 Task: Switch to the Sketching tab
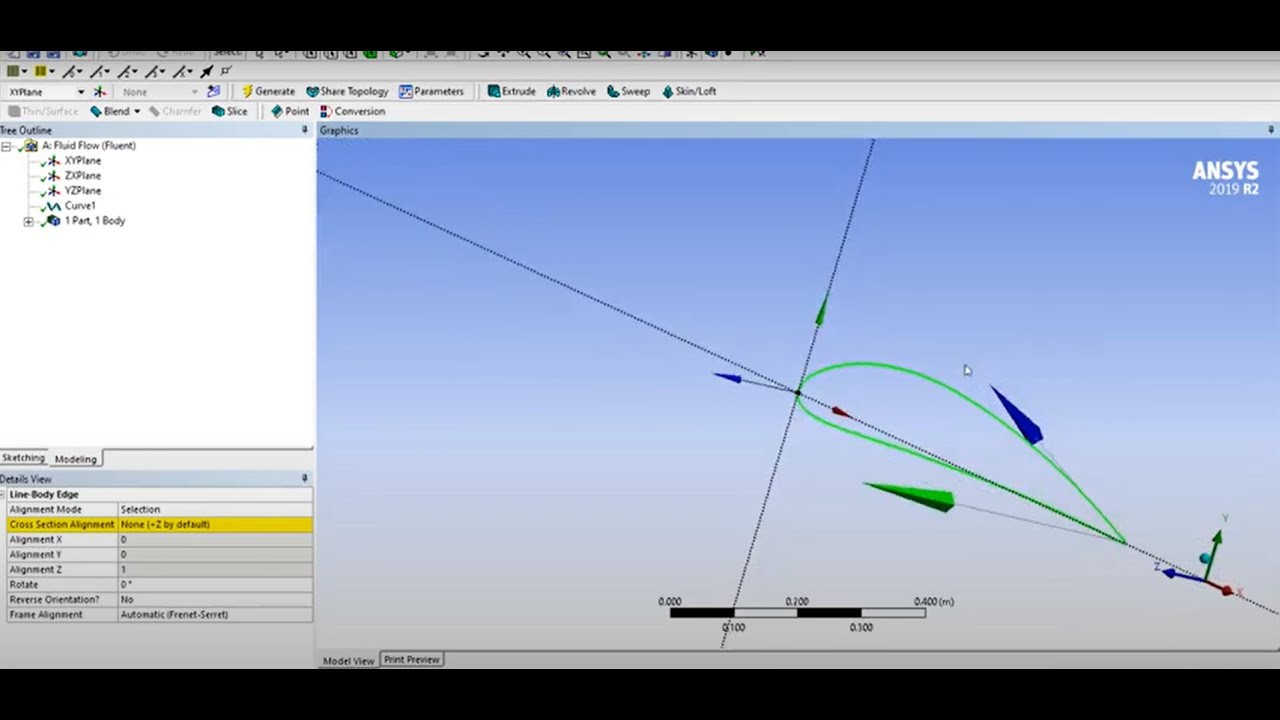[x=23, y=458]
